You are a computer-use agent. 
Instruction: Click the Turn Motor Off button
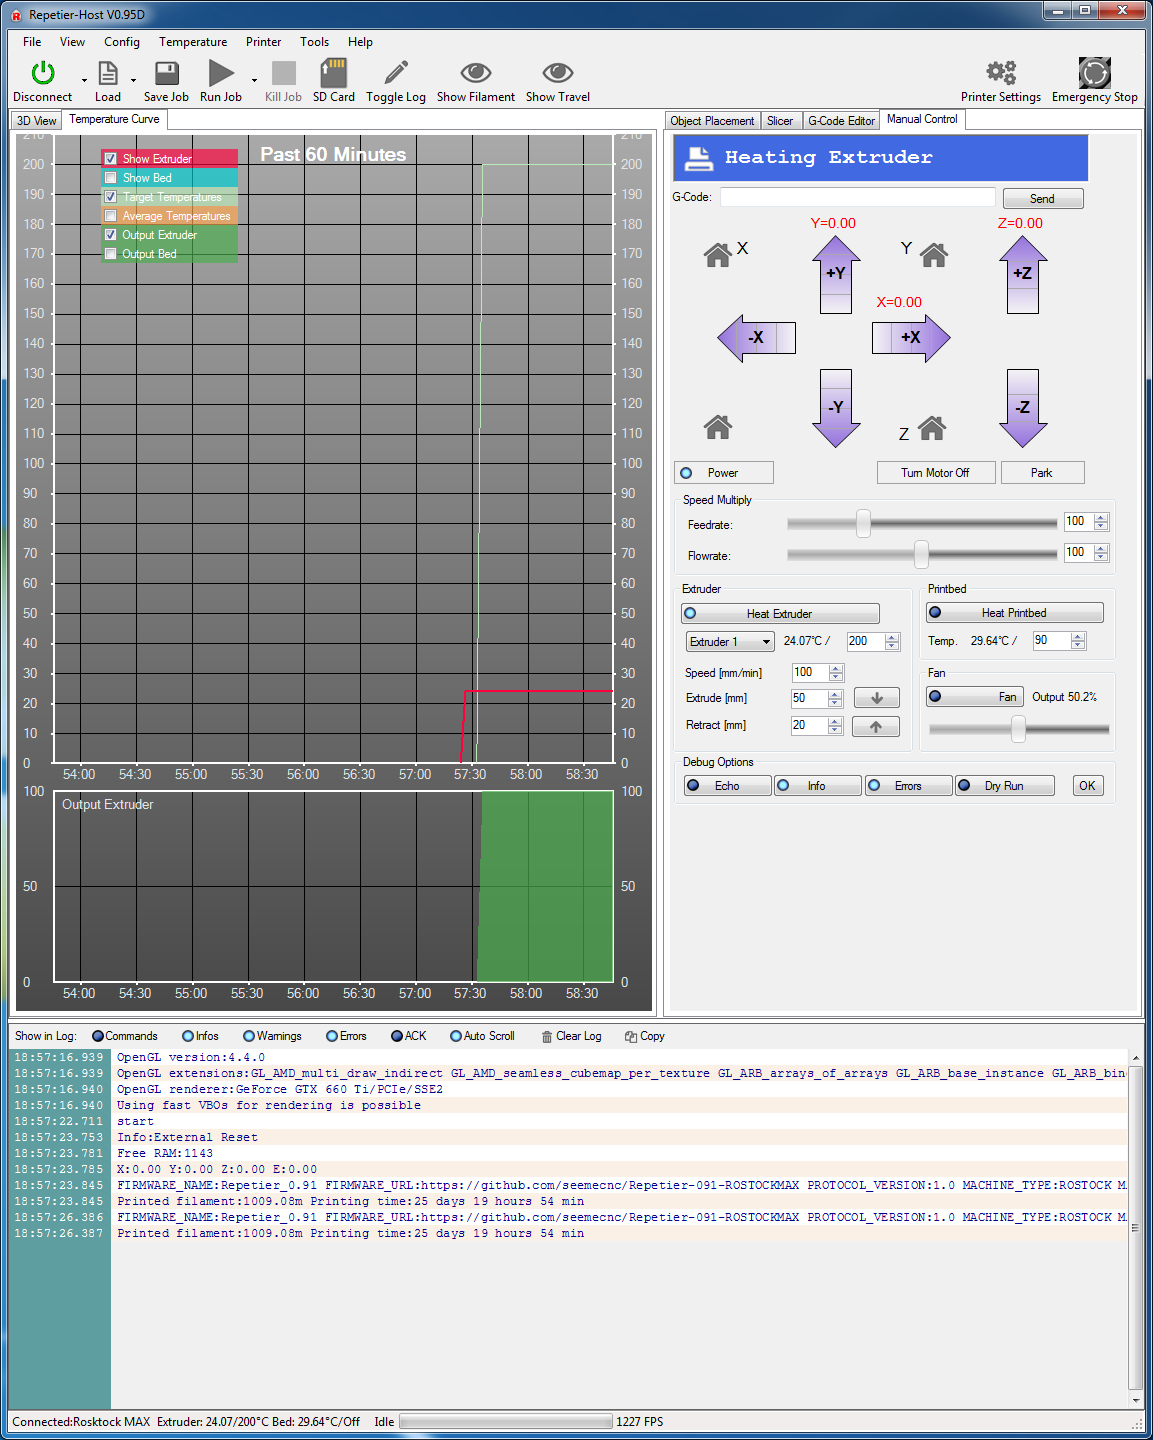(x=935, y=473)
